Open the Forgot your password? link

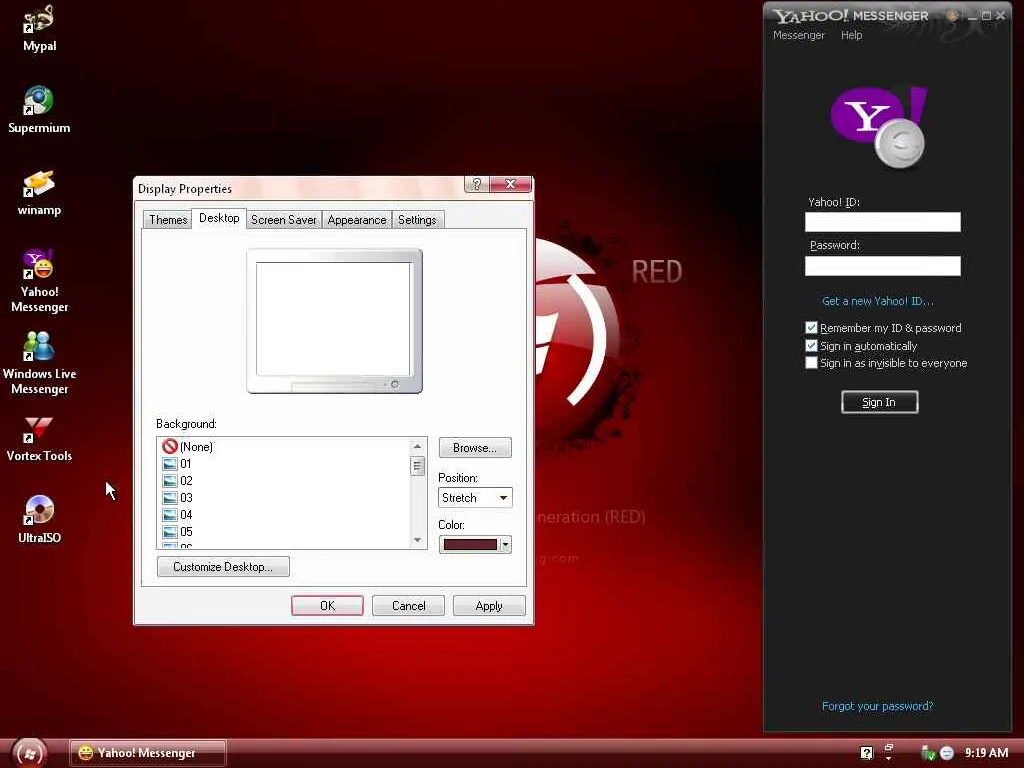877,706
